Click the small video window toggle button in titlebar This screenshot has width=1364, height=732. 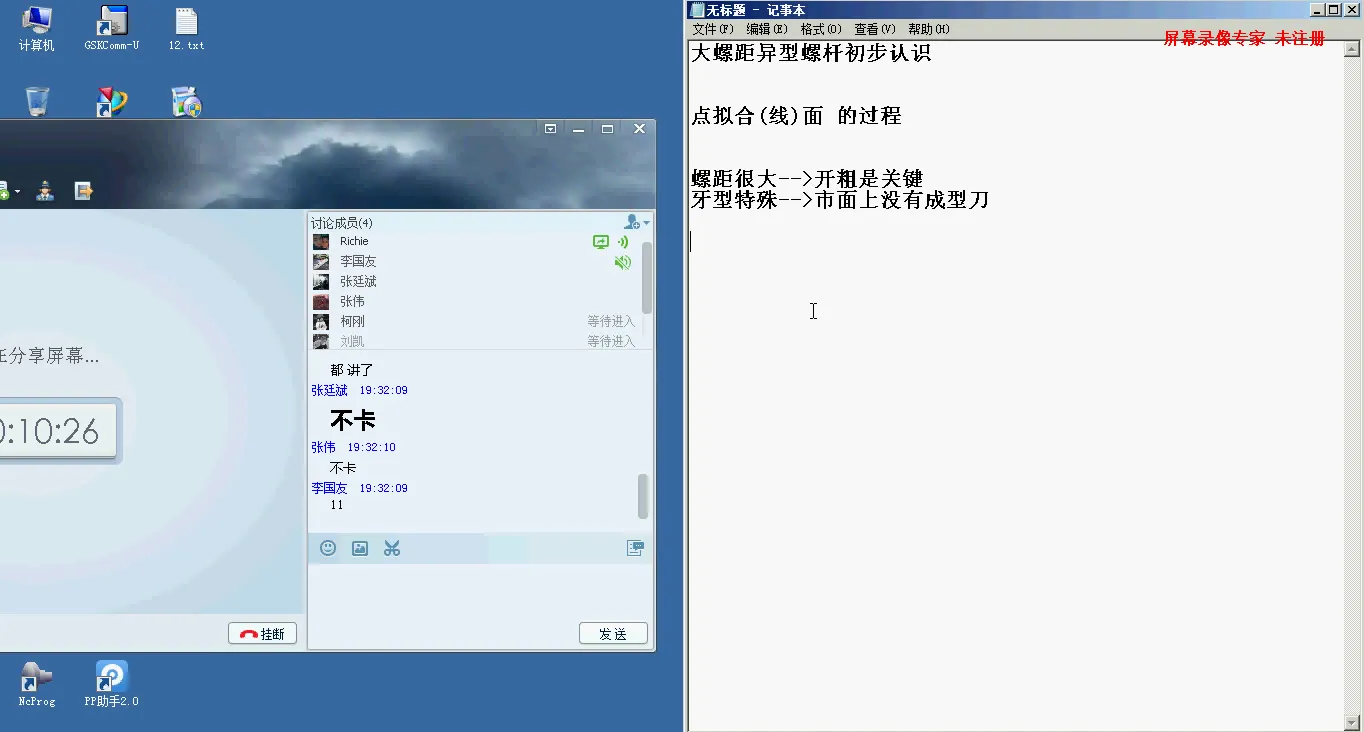click(550, 128)
